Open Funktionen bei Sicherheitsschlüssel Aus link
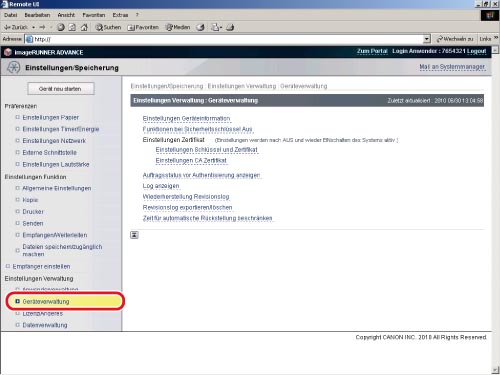500x375 pixels. coord(198,129)
